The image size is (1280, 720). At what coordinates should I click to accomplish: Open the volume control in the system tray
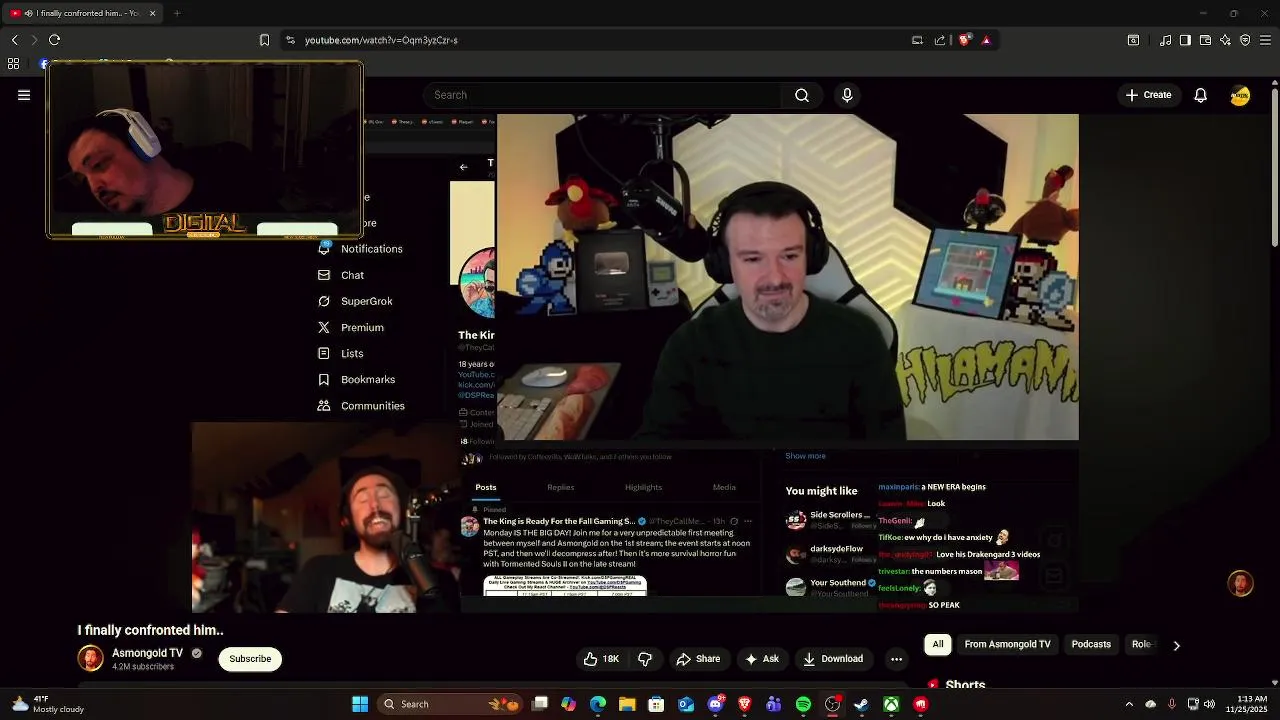(1209, 704)
